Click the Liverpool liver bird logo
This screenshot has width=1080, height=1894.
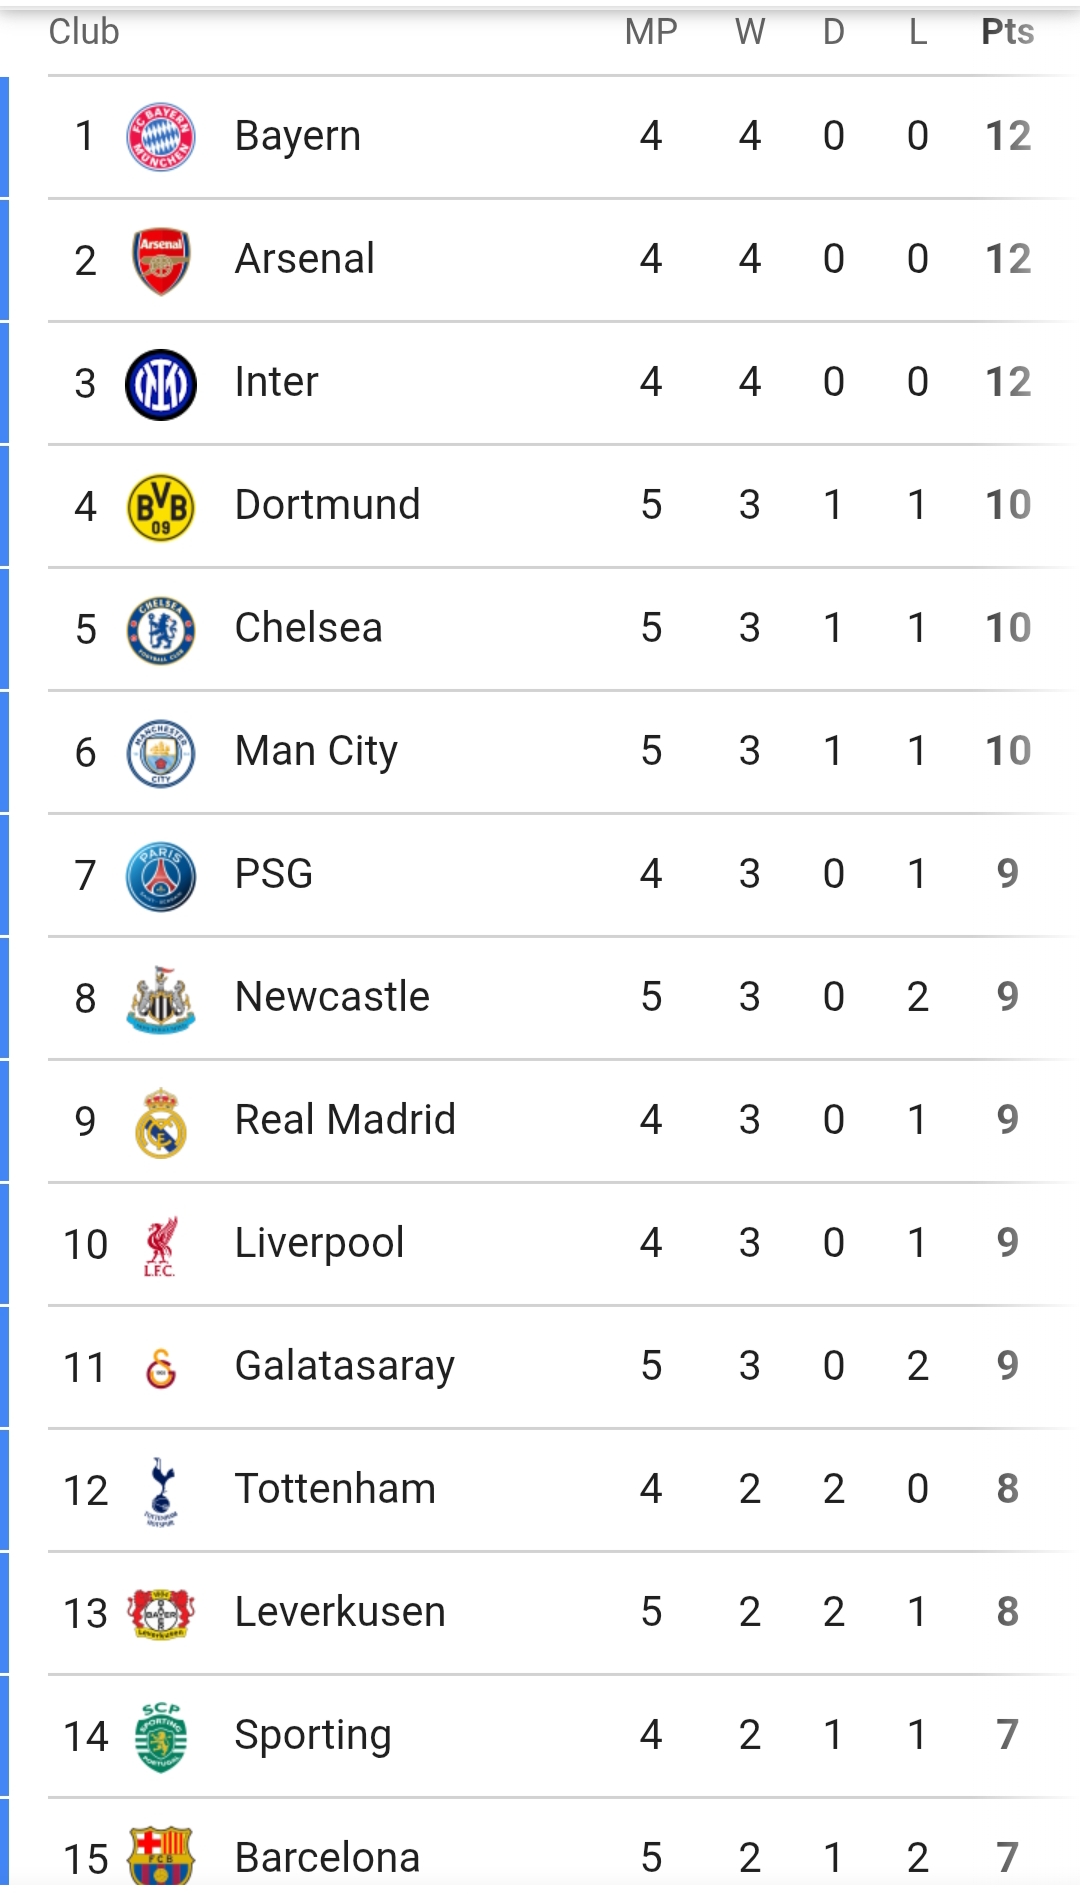pos(160,1246)
